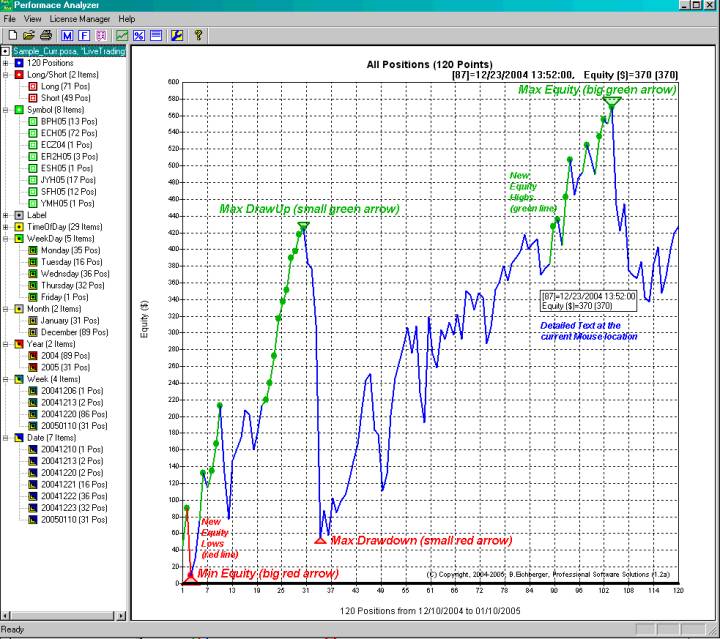Image resolution: width=720 pixels, height=639 pixels.
Task: Create a new file with the toolbar icon
Action: tap(13, 35)
